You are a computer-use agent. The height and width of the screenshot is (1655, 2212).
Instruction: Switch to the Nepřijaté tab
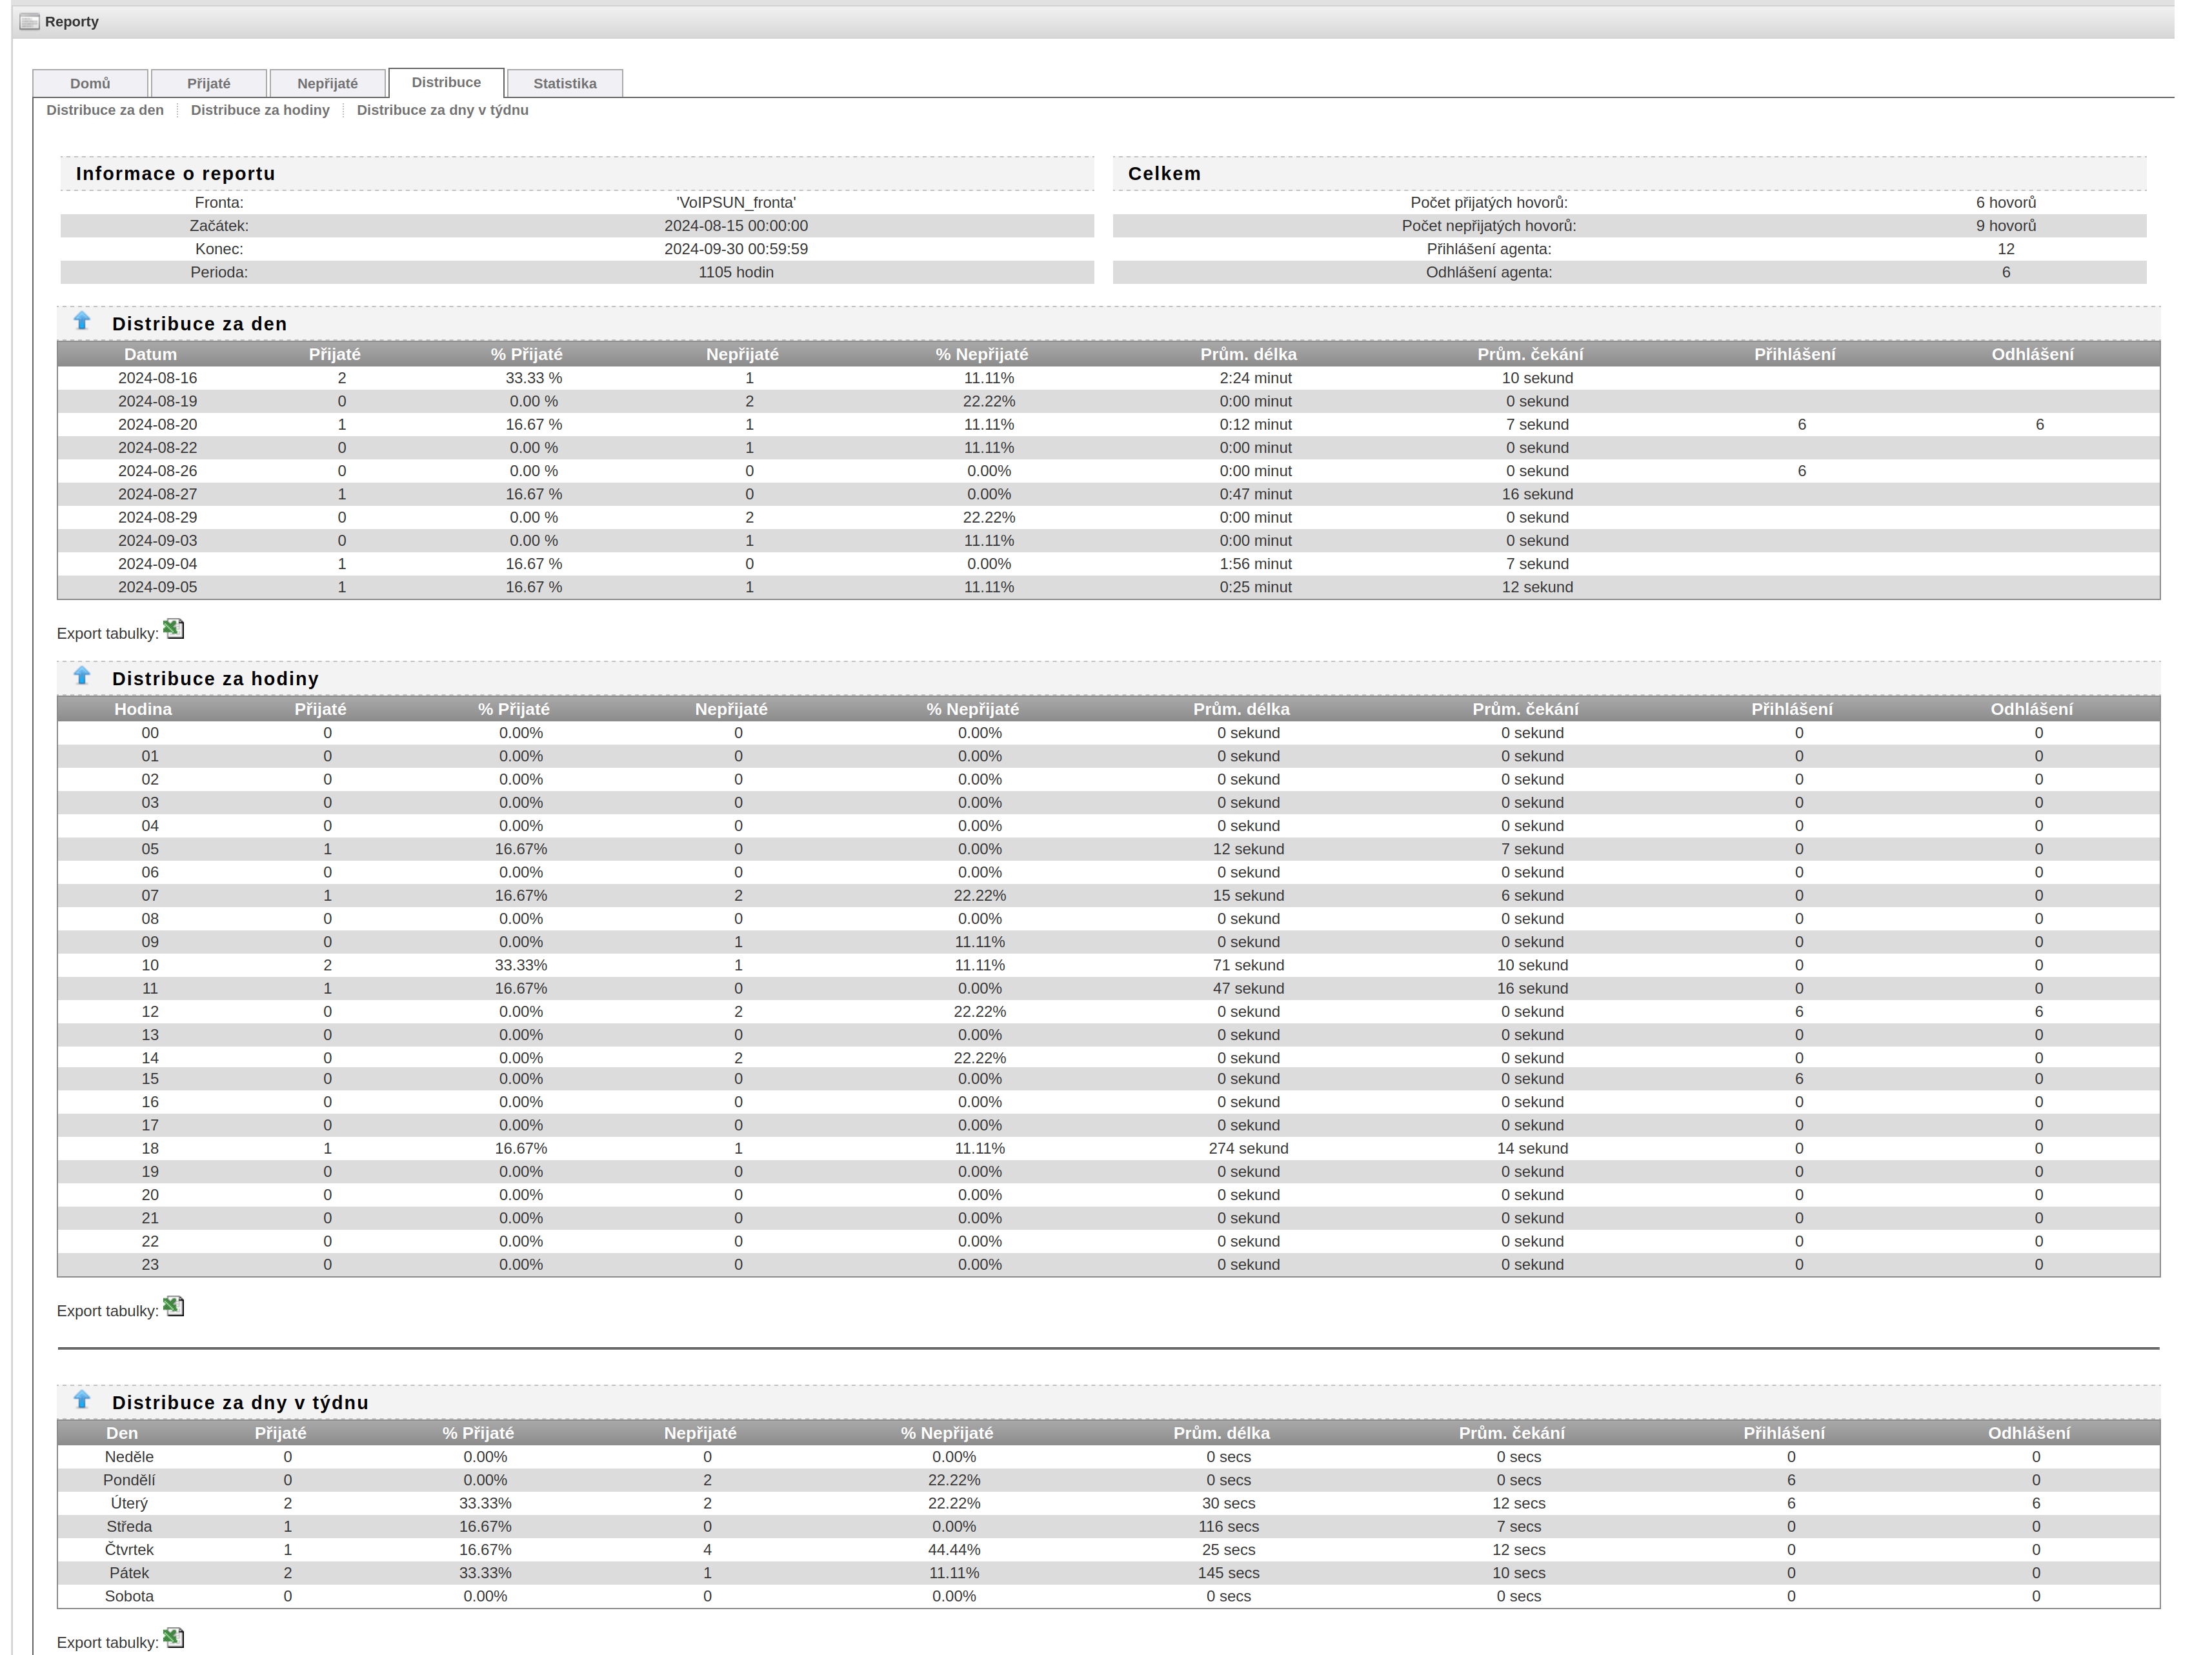[x=327, y=83]
